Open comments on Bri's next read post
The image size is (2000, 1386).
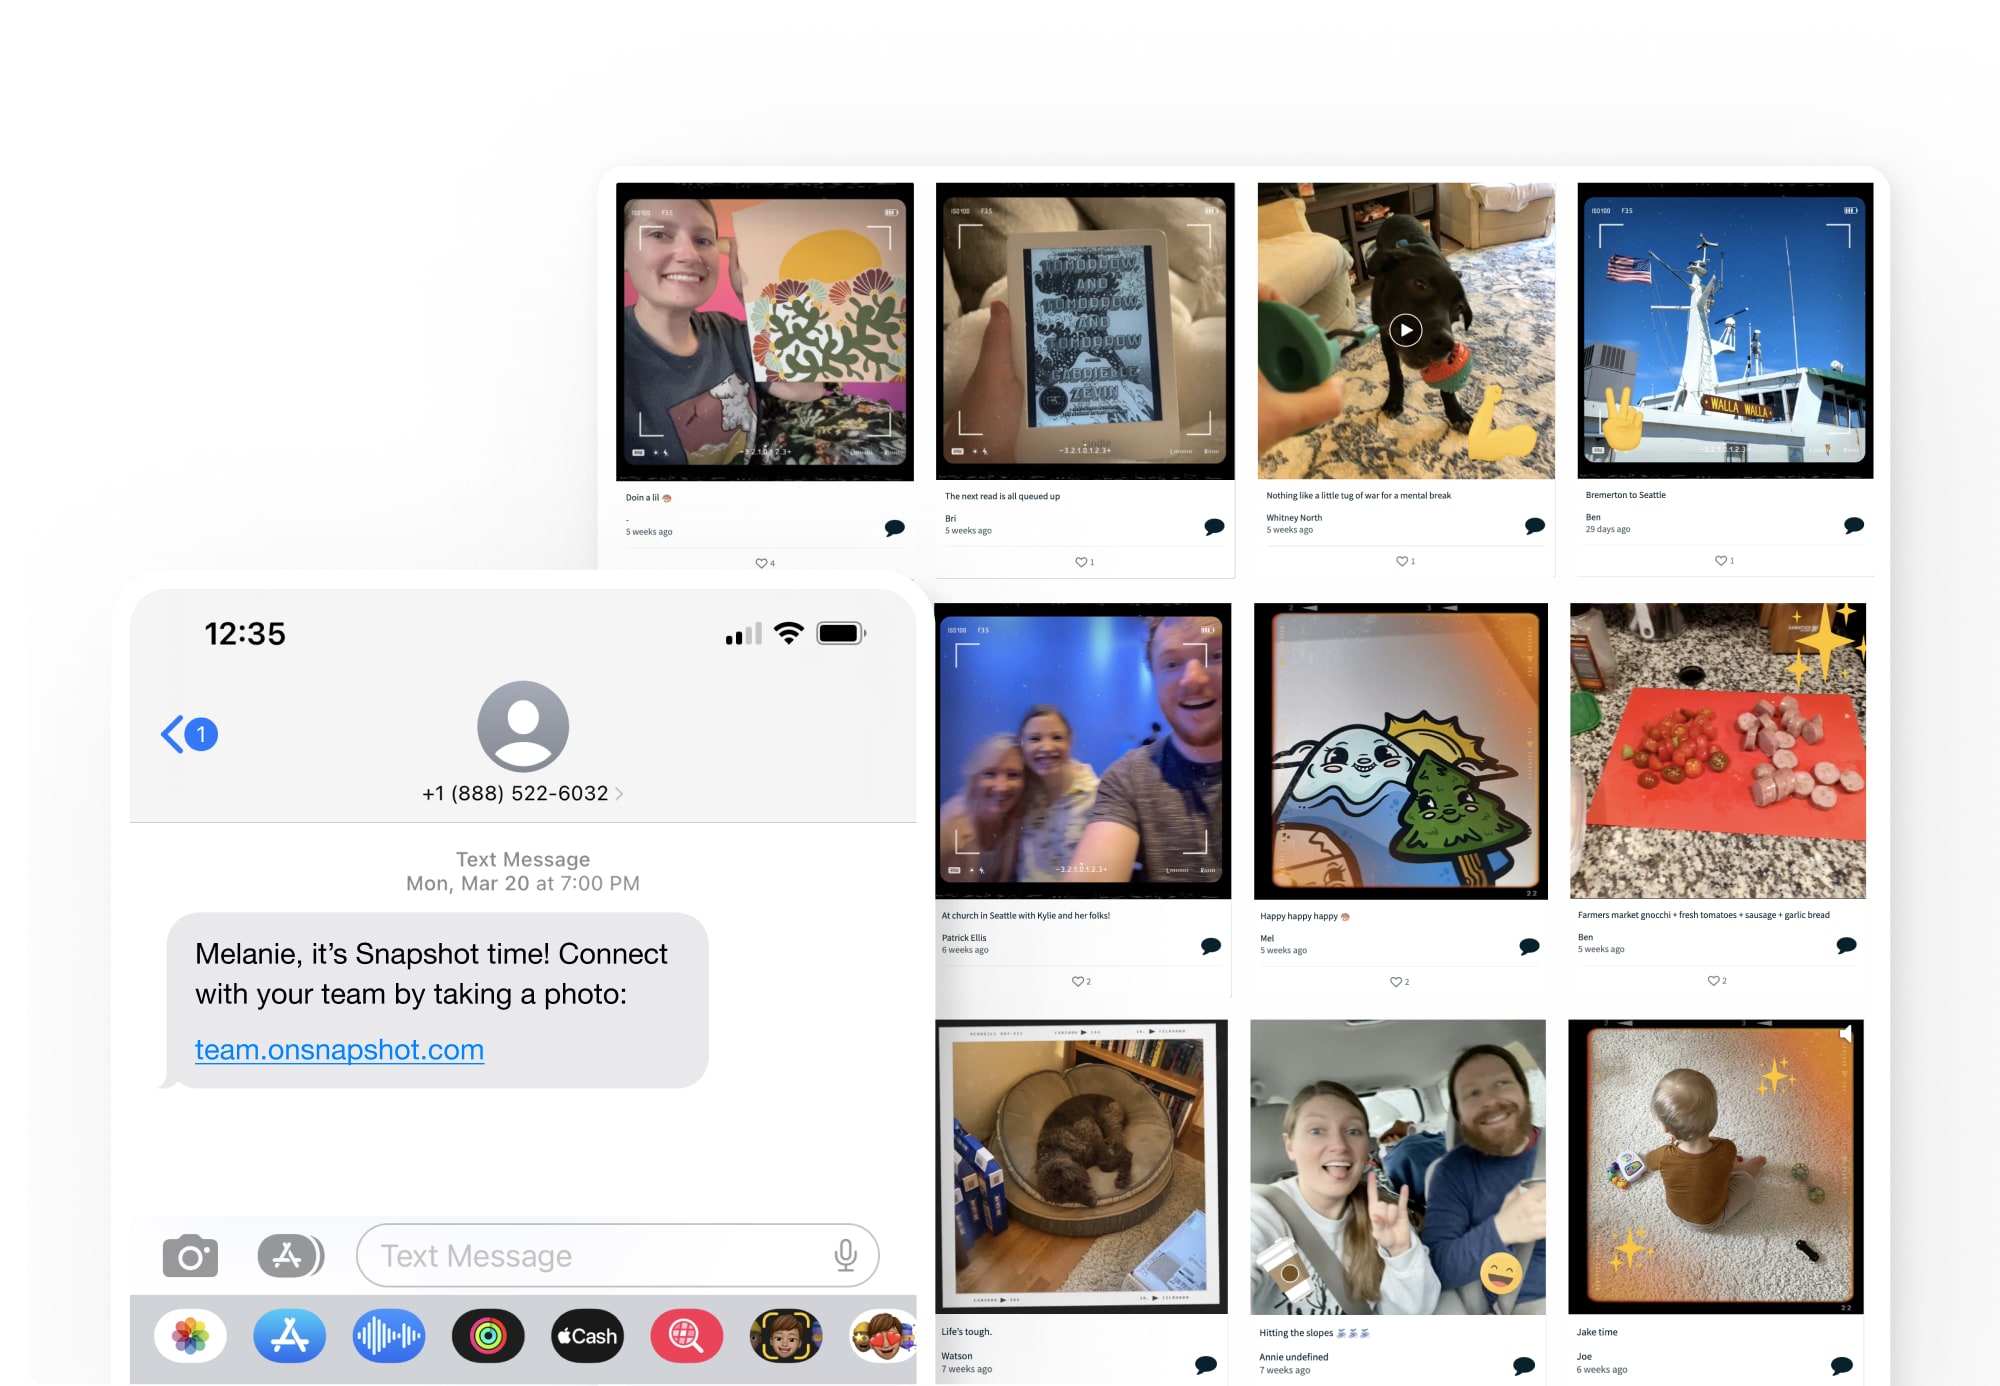[x=1214, y=527]
